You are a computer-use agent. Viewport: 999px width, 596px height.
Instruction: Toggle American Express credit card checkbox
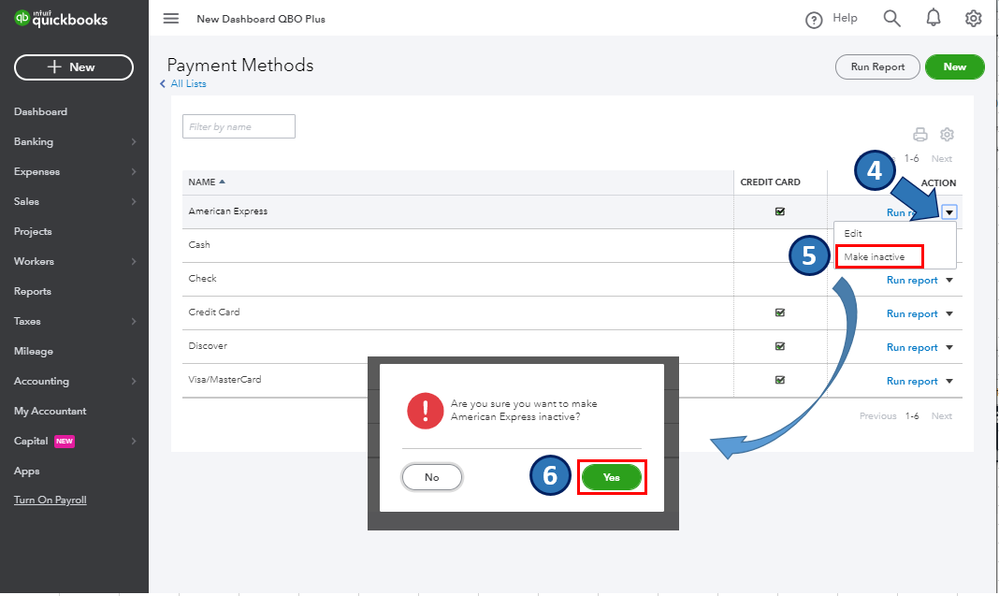(x=780, y=211)
